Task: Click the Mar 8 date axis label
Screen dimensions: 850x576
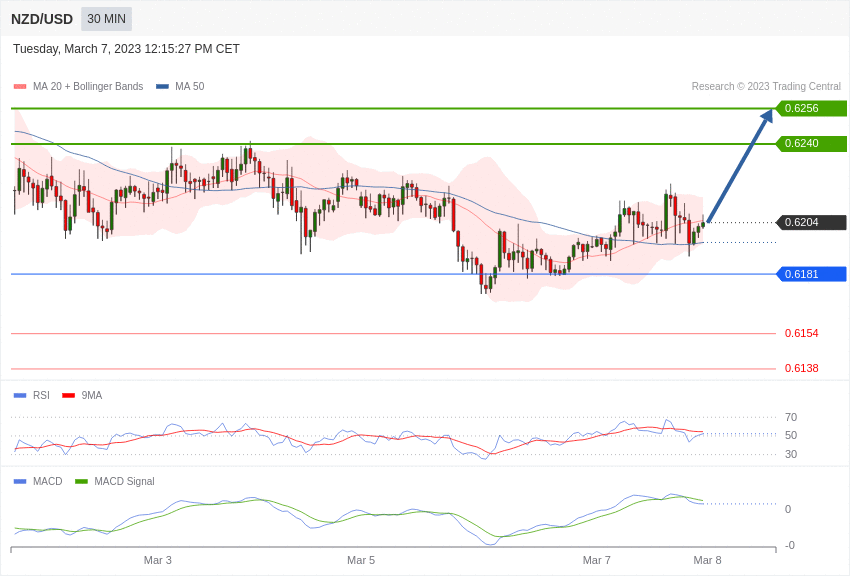Action: (707, 560)
